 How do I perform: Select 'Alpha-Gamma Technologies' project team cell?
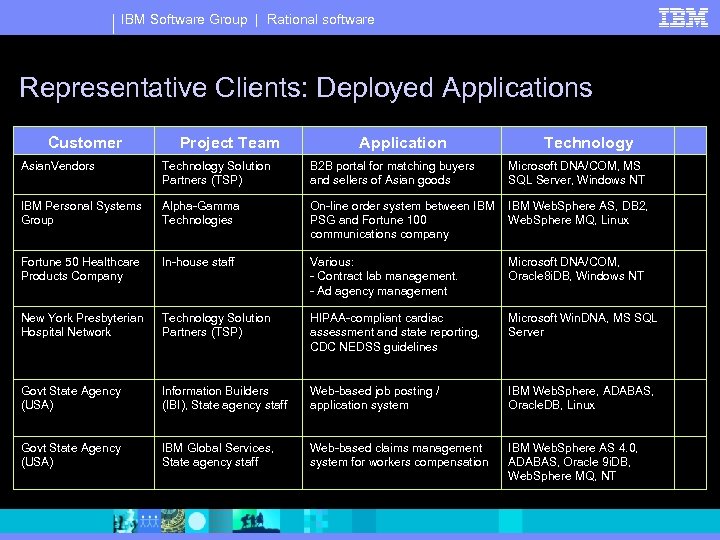coord(229,223)
